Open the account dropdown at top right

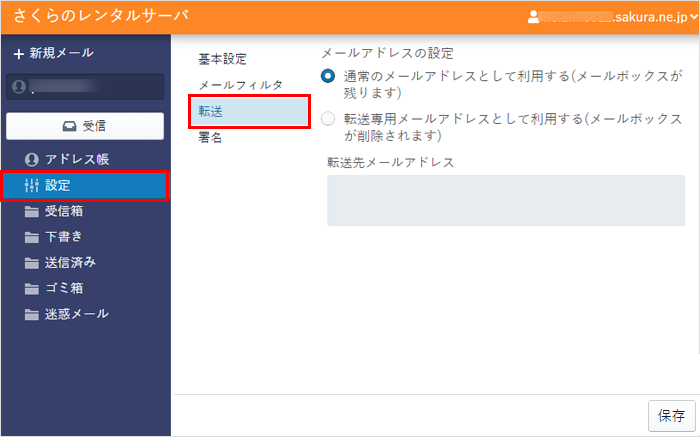(692, 17)
